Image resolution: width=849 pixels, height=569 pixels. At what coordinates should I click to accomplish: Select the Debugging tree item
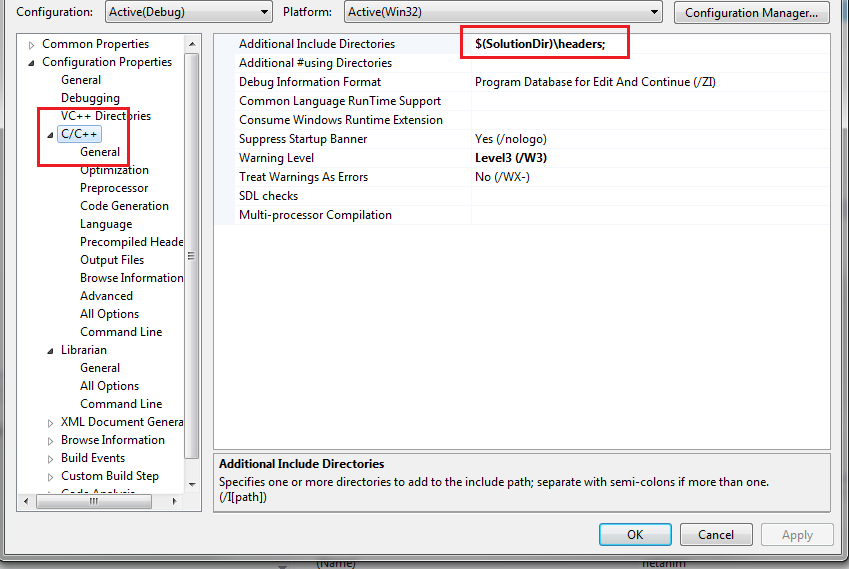[x=90, y=98]
